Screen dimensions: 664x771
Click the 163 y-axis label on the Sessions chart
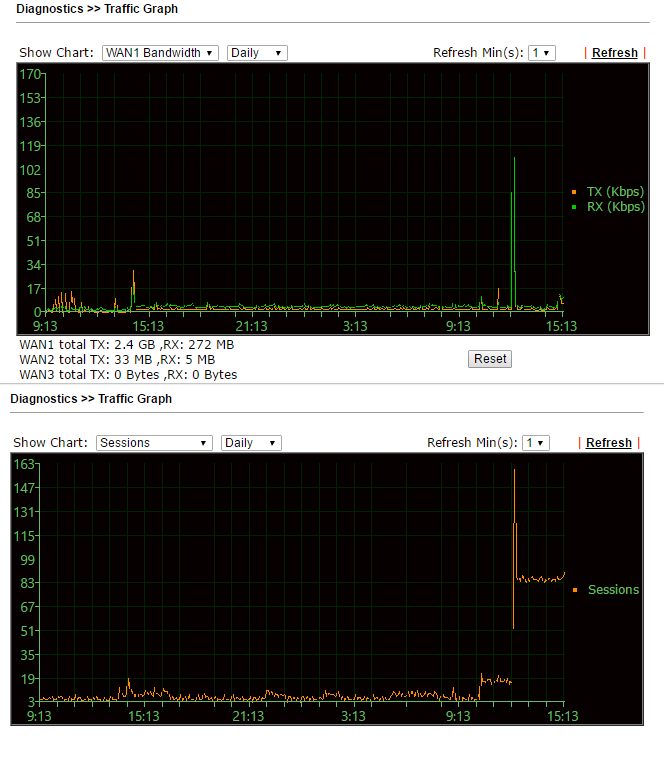pos(24,464)
